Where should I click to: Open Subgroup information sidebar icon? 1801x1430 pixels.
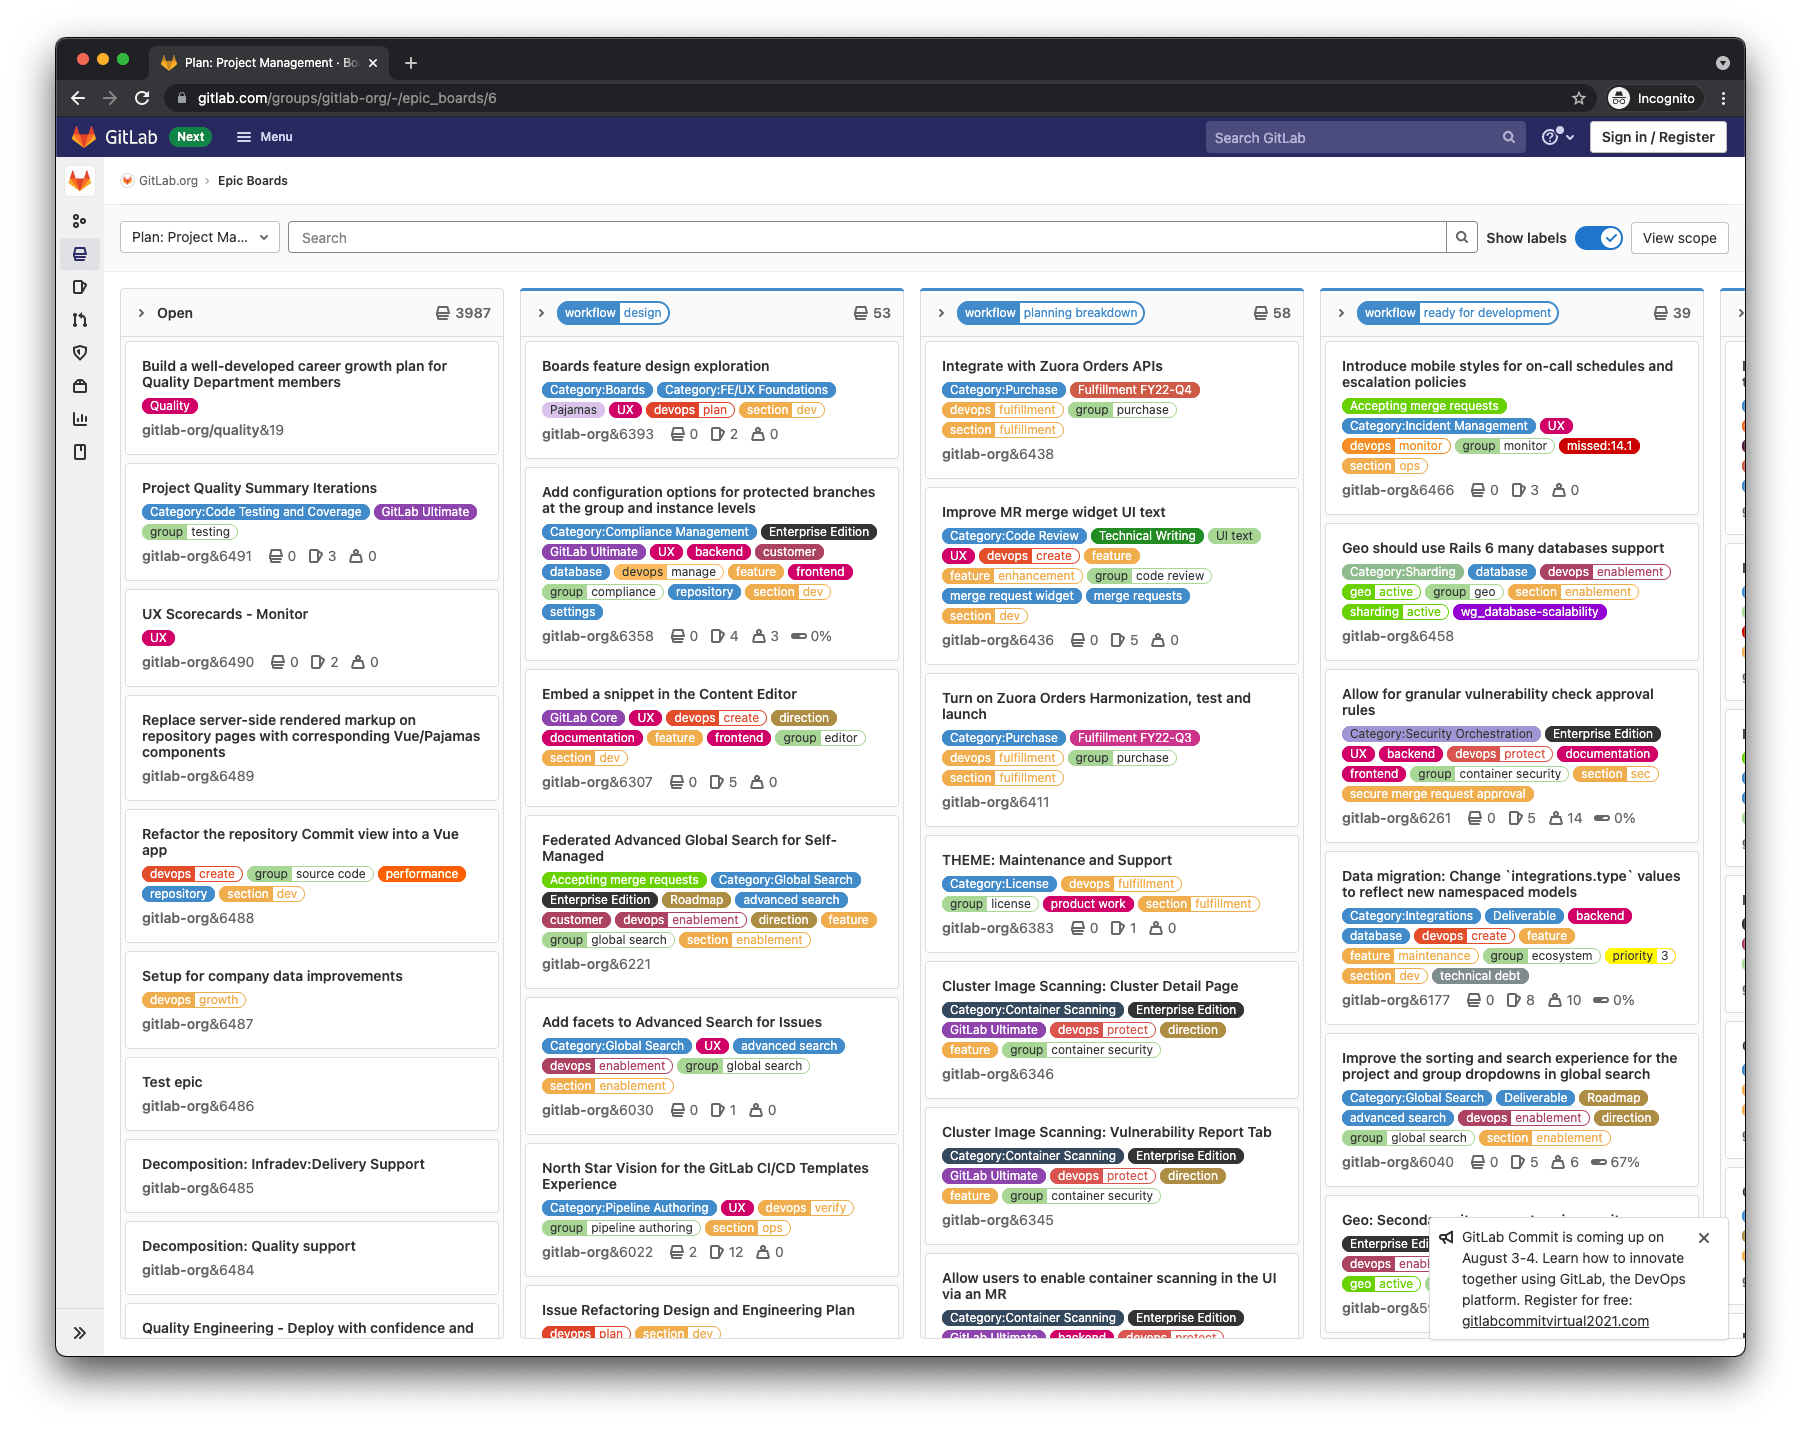80,221
